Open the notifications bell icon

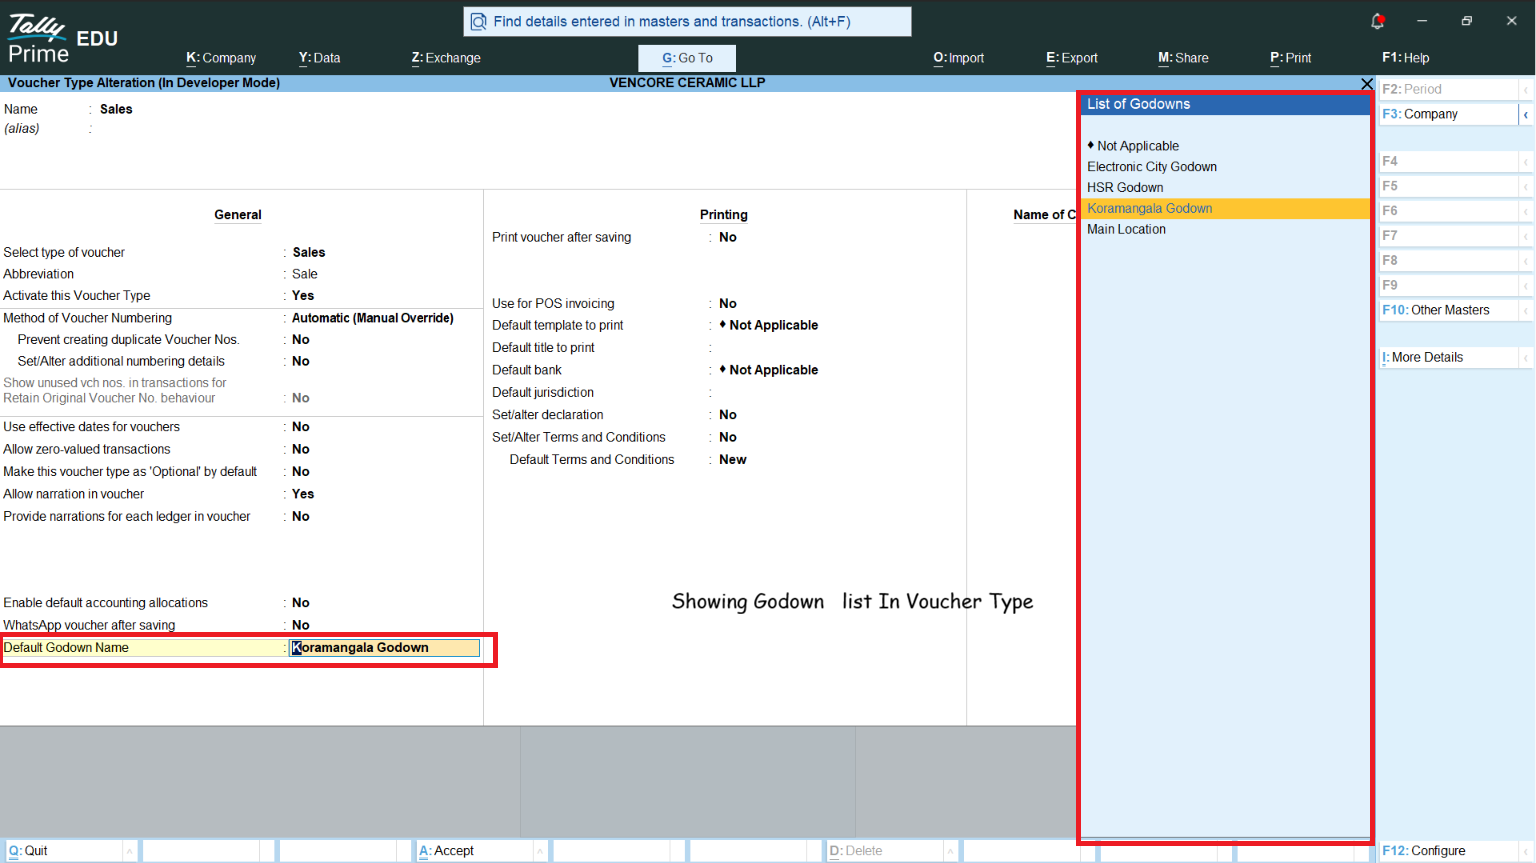pos(1377,21)
